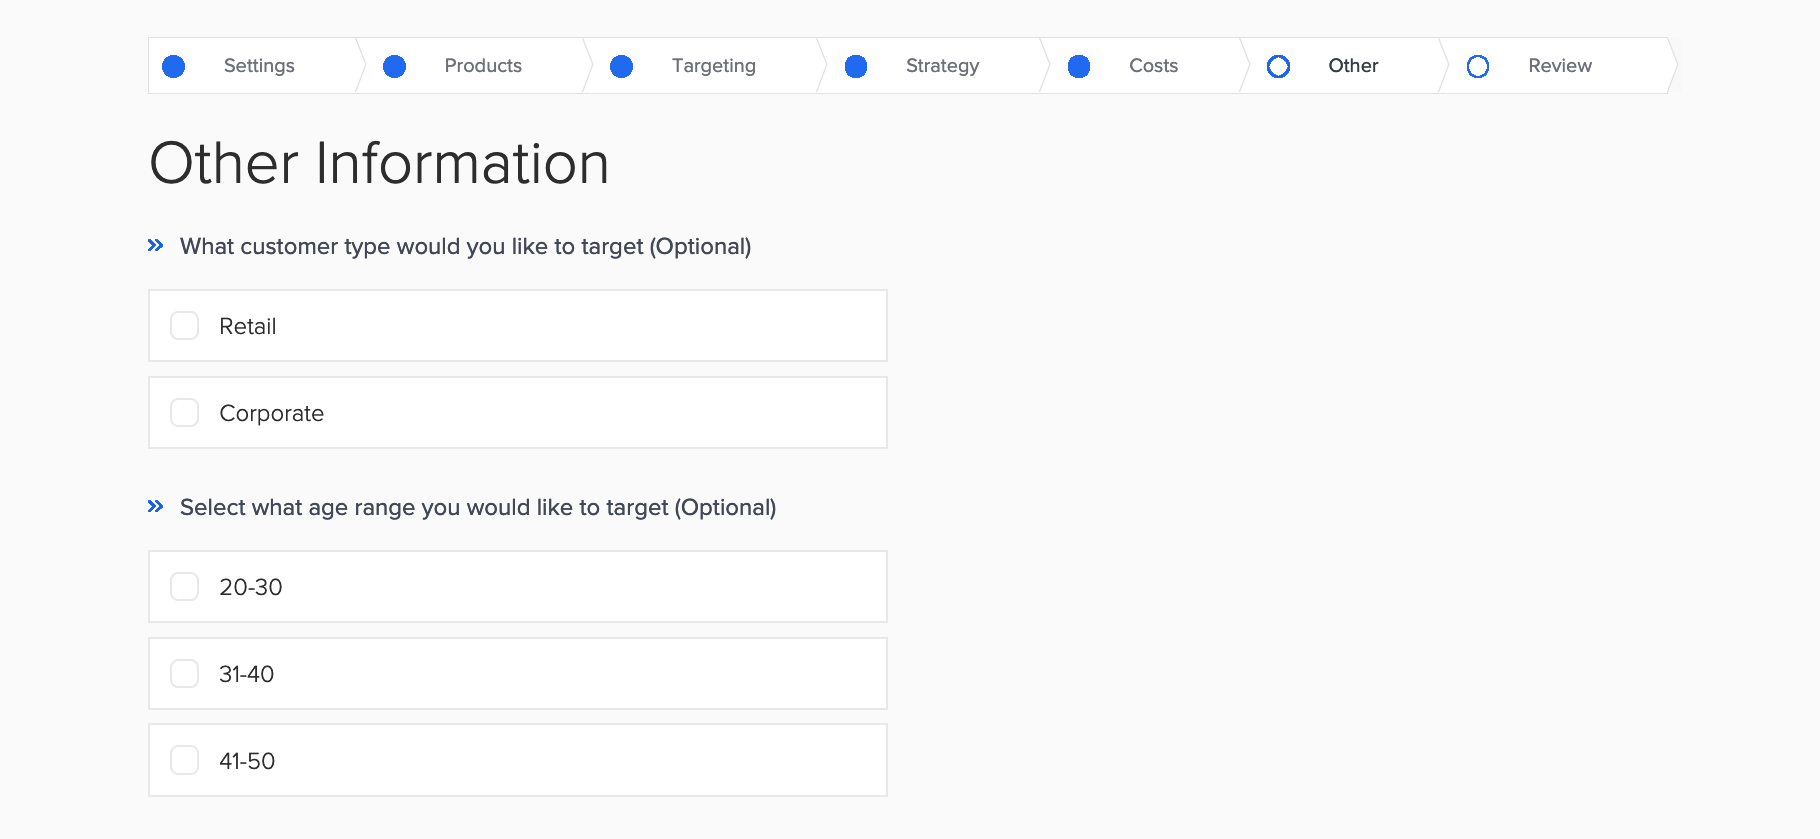Select the 31-40 age range checkbox
This screenshot has width=1820, height=839.
(185, 674)
